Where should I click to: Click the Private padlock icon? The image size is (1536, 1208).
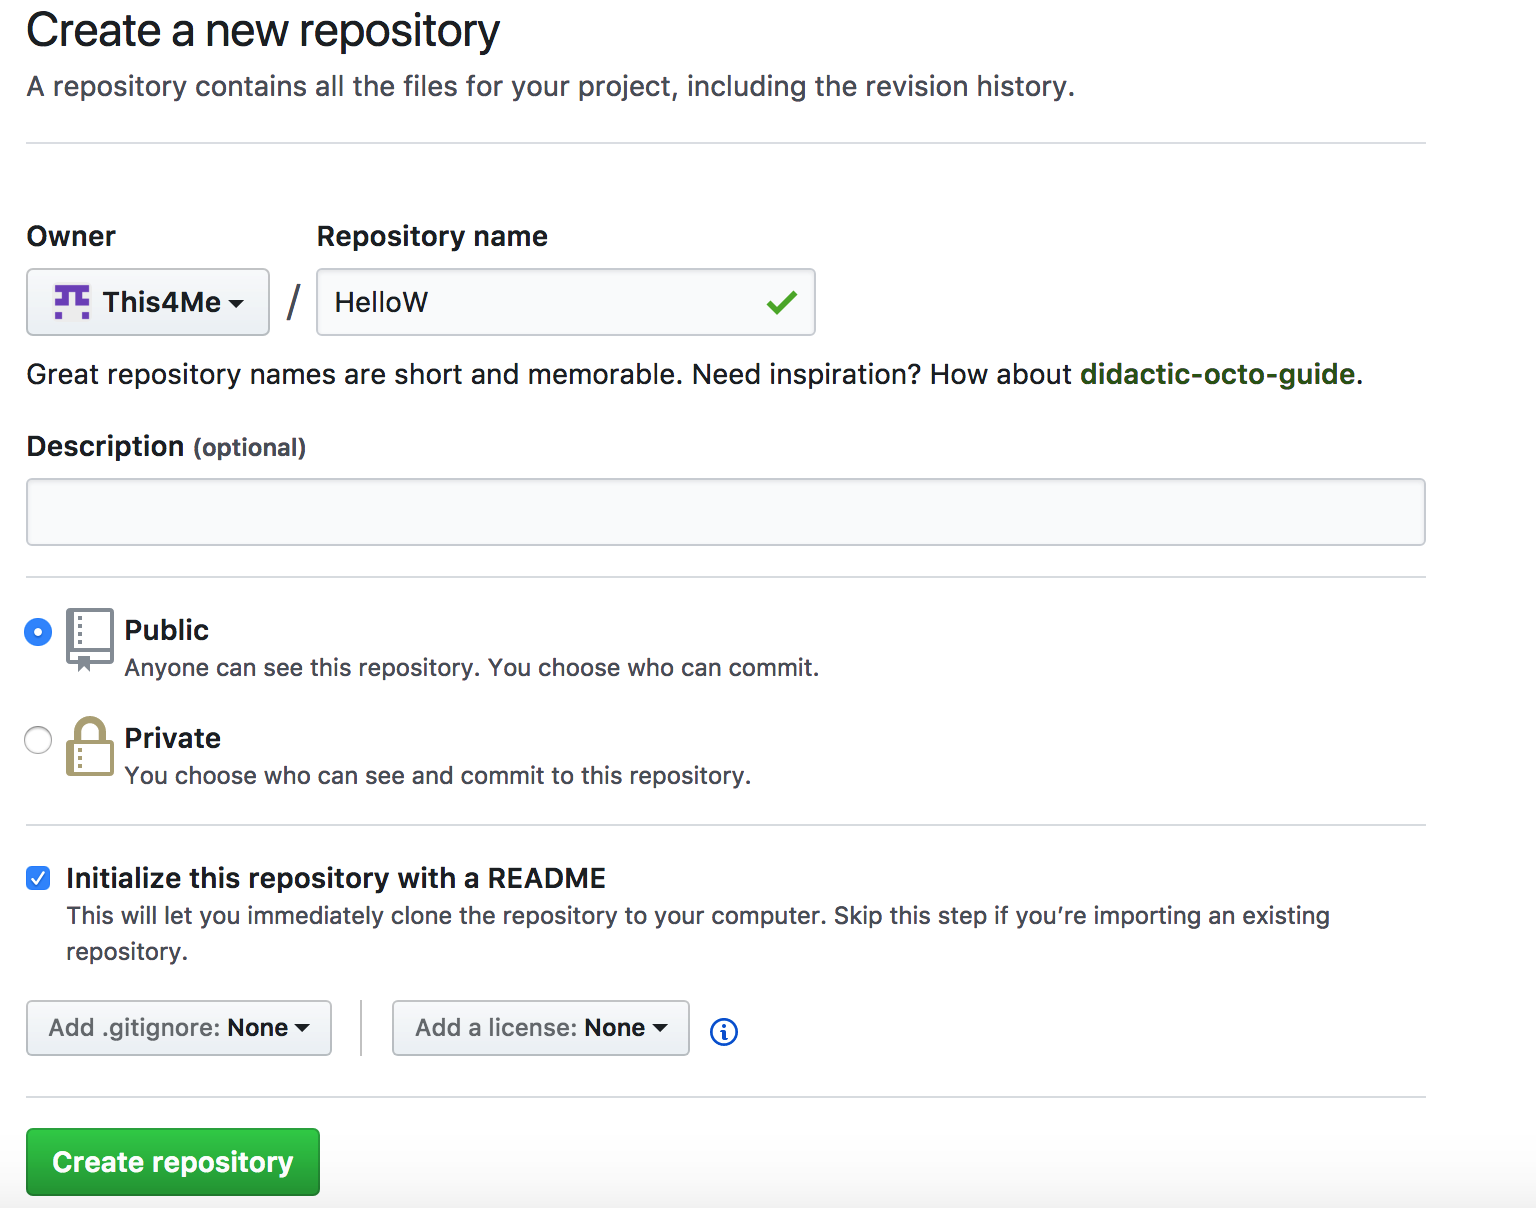[89, 747]
